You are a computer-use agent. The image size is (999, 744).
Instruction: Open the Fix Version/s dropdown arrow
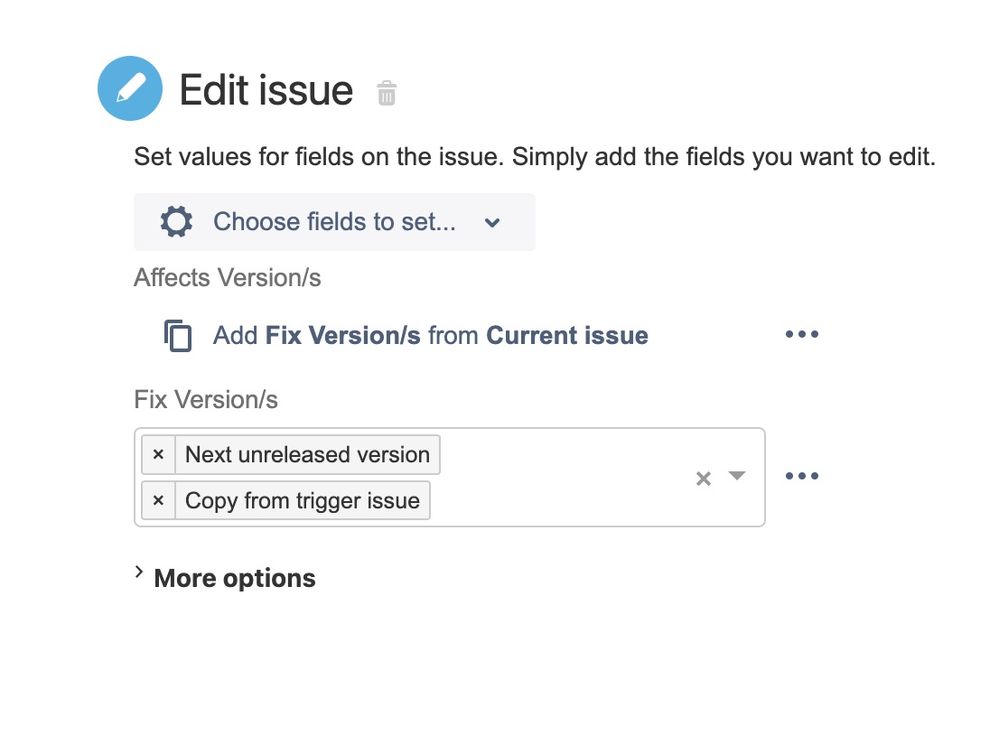737,476
